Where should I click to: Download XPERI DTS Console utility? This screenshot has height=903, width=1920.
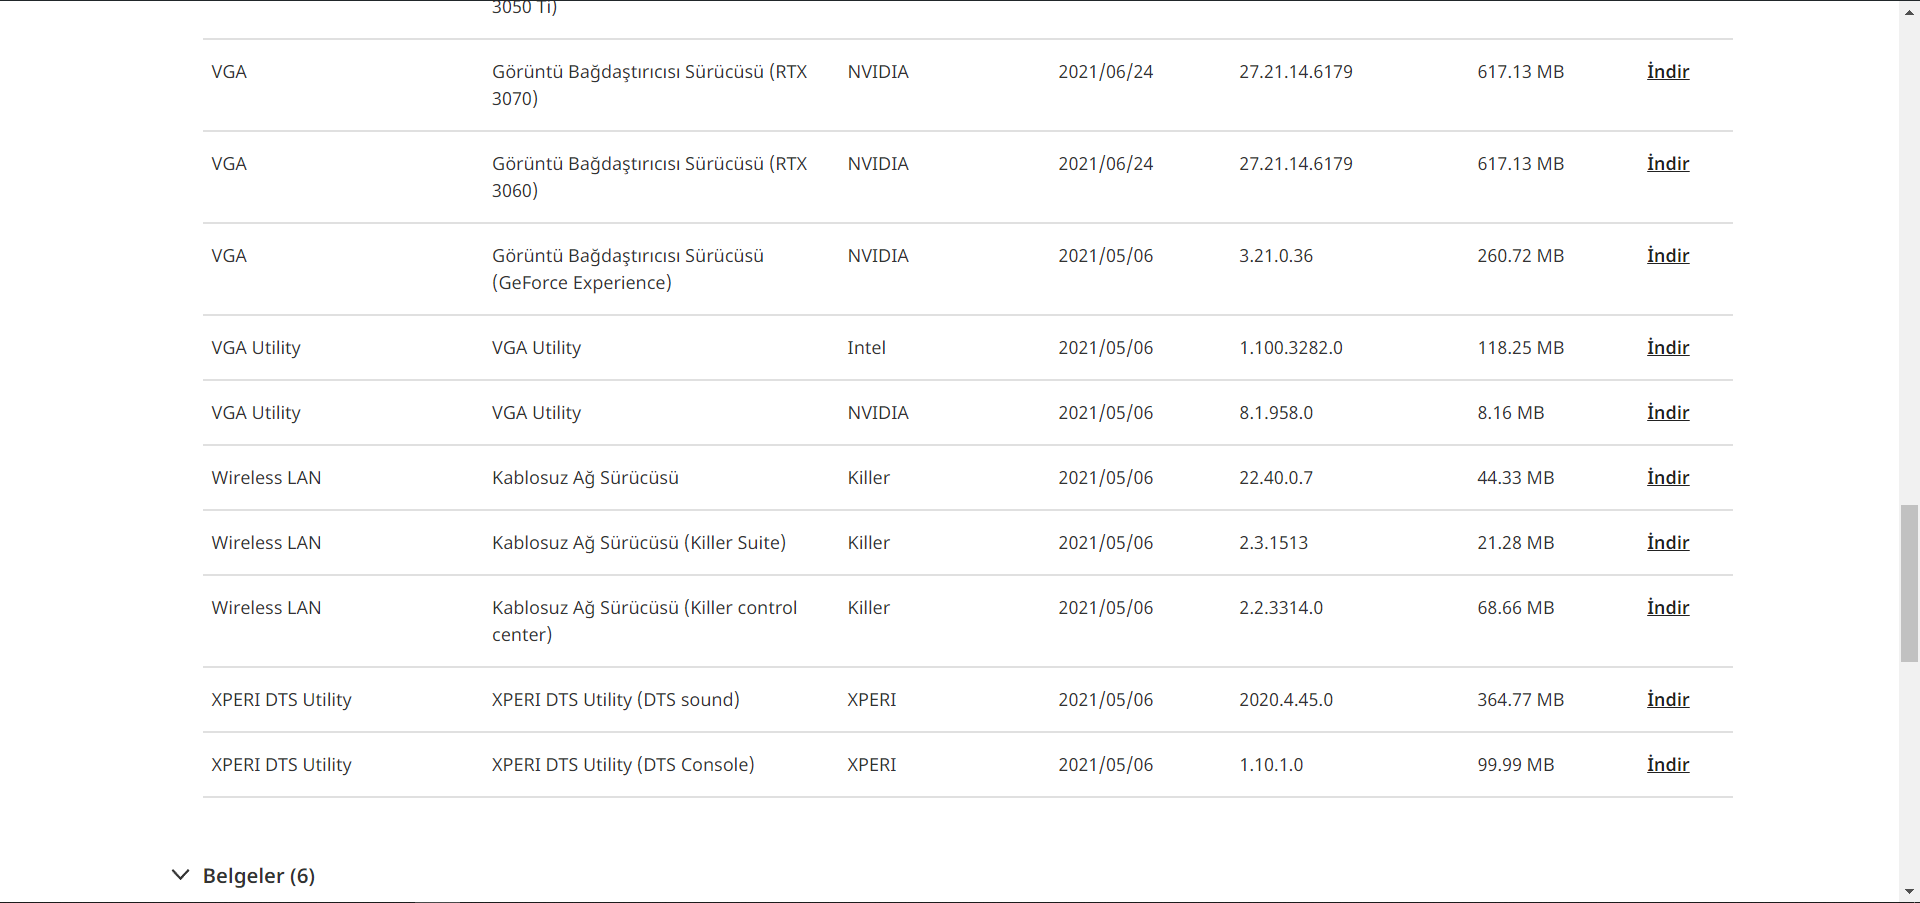tap(1667, 765)
